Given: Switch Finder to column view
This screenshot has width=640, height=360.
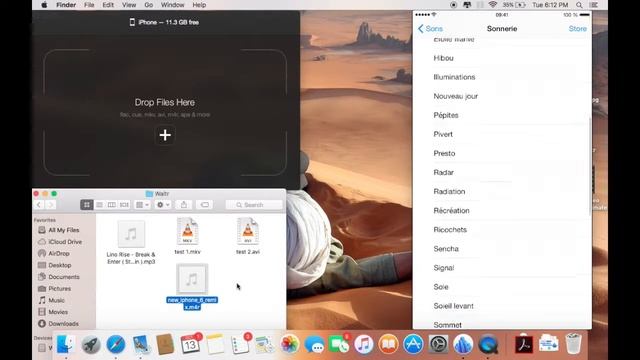Looking at the screenshot, I should 111,204.
